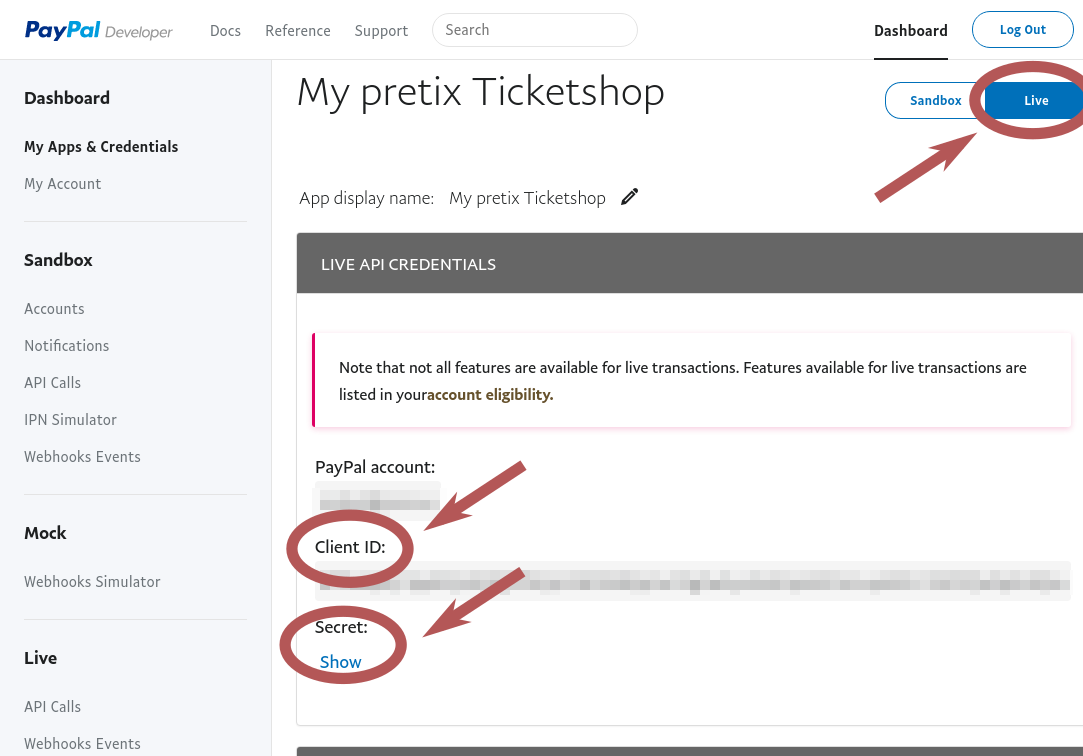Open the Support menu

coord(381,31)
